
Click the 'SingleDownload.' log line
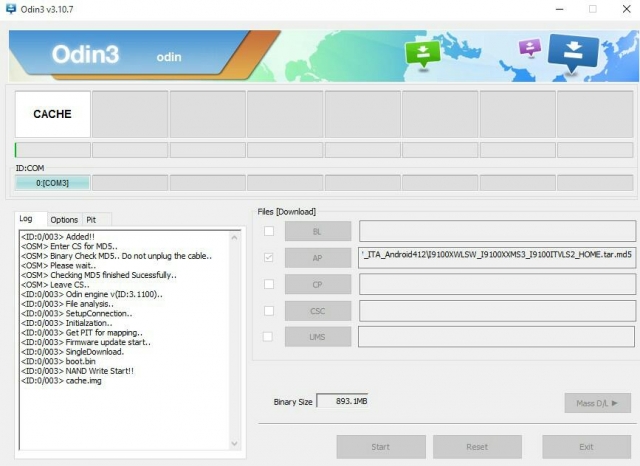[x=72, y=352]
